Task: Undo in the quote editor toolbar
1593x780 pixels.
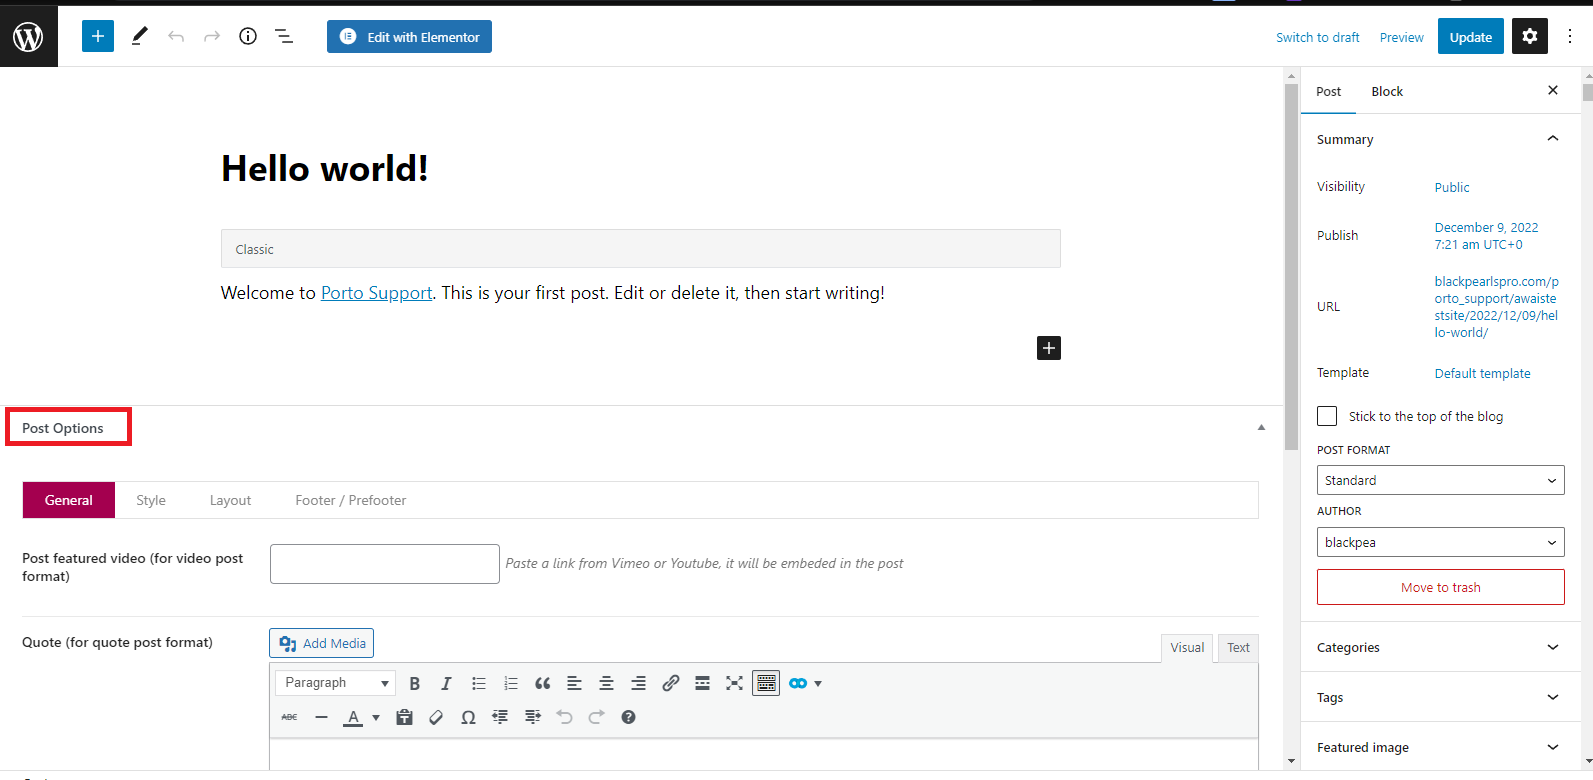Action: pos(565,717)
